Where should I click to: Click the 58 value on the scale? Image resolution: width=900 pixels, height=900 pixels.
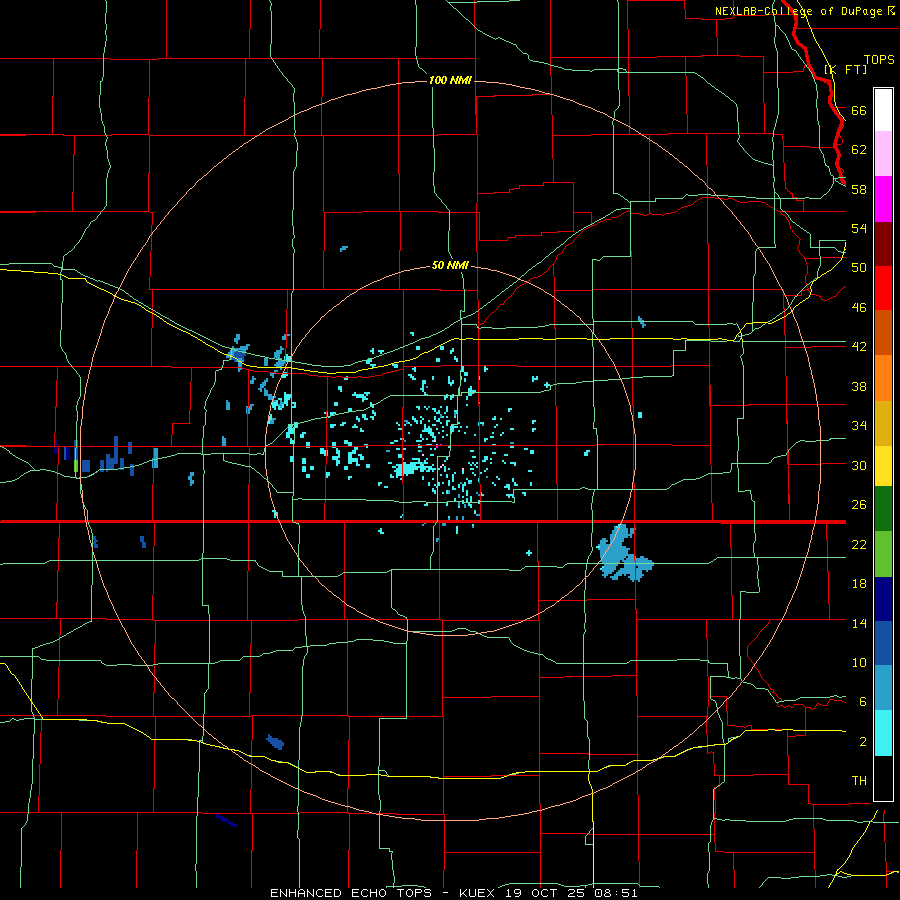859,189
